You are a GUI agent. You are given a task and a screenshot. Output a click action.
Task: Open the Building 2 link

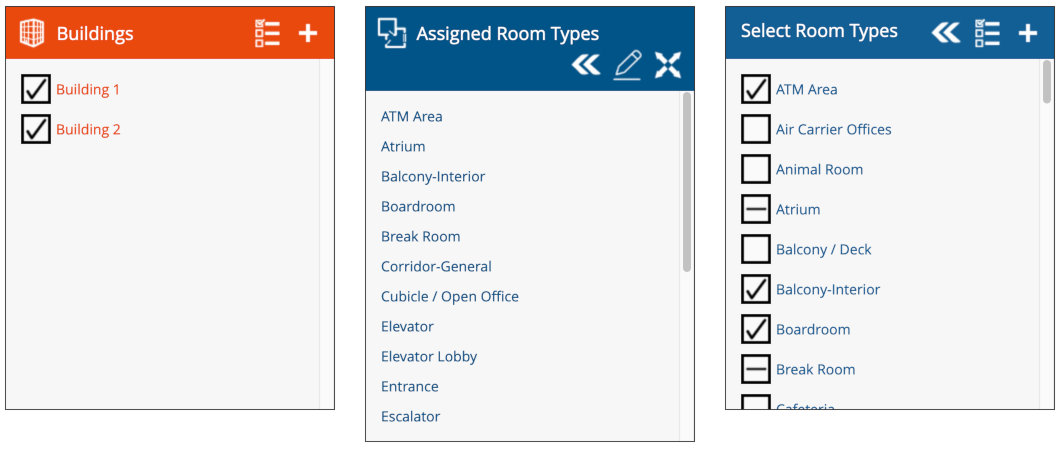(x=88, y=129)
